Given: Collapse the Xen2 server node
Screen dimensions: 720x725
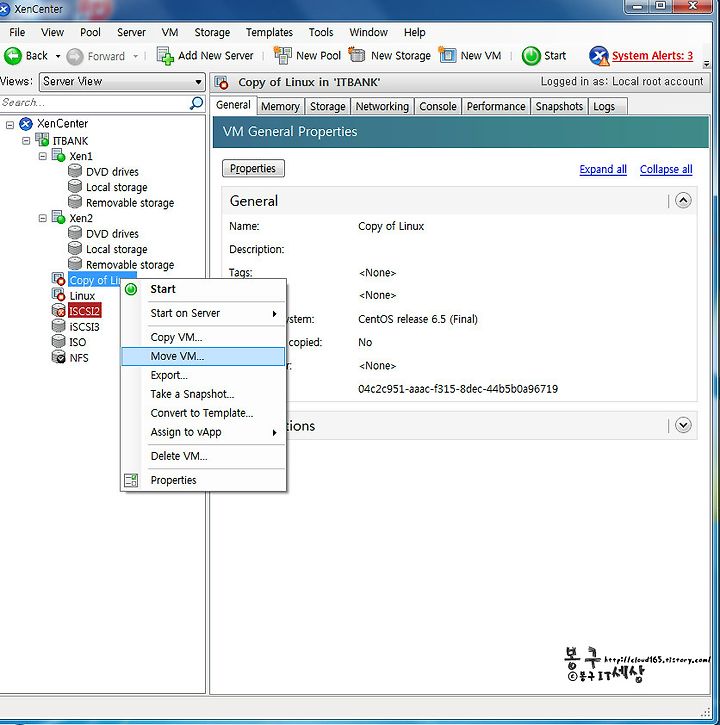Looking at the screenshot, I should (43, 218).
